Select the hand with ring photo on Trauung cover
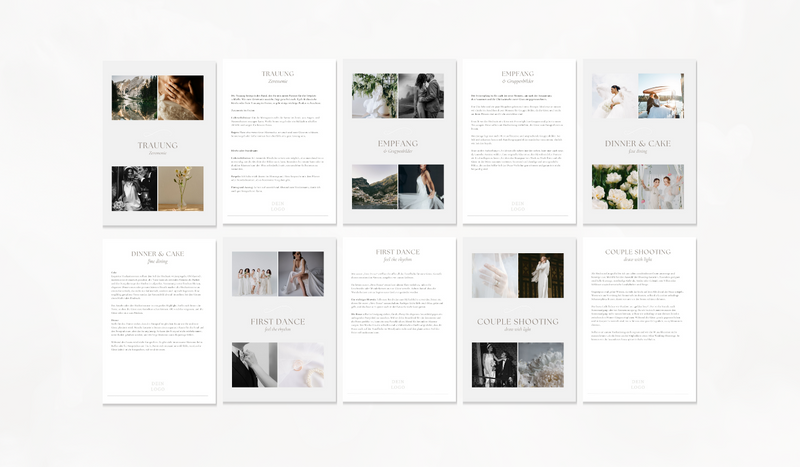 coord(181,97)
